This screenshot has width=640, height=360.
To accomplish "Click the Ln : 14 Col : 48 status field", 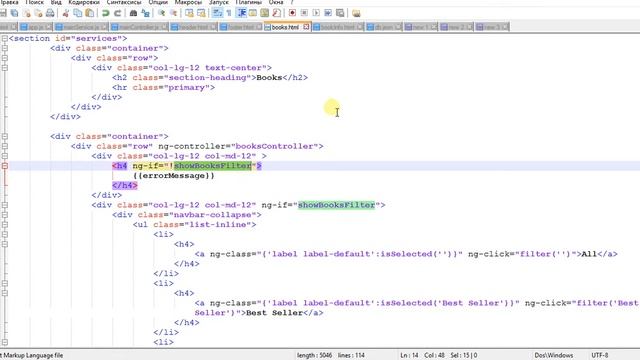I will (x=422, y=356).
